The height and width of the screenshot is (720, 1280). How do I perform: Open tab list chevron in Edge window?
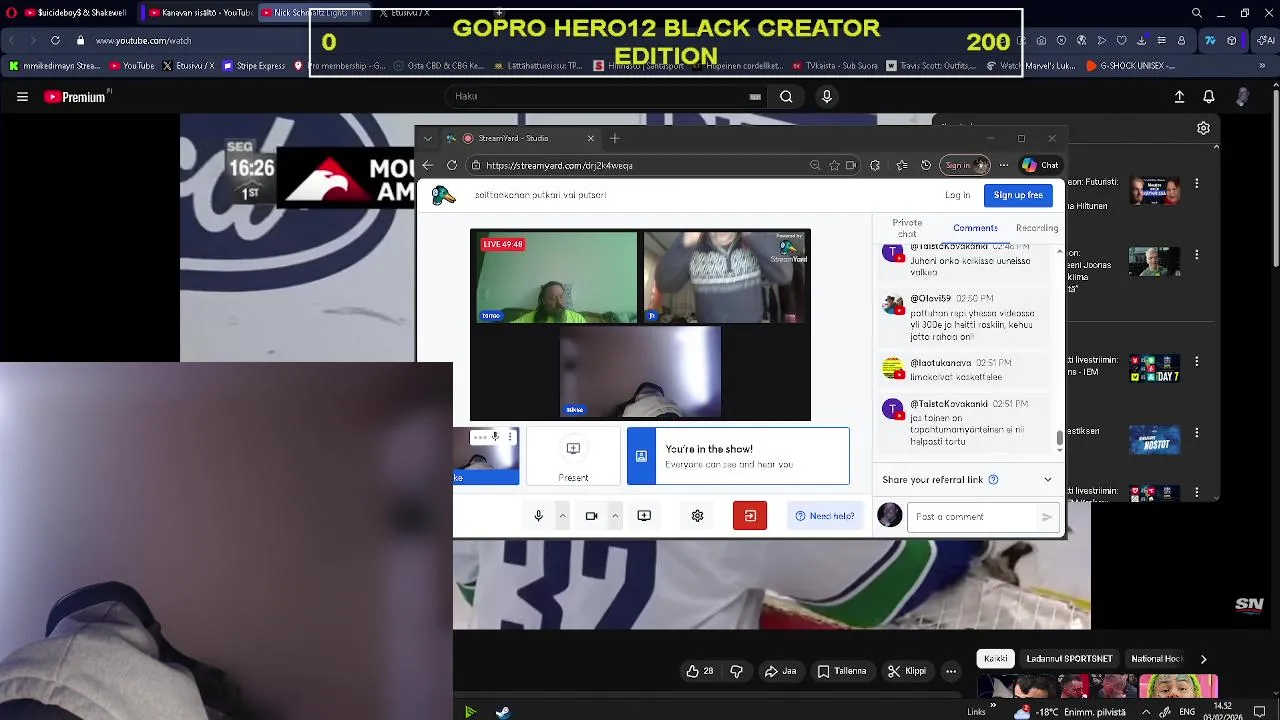(428, 138)
